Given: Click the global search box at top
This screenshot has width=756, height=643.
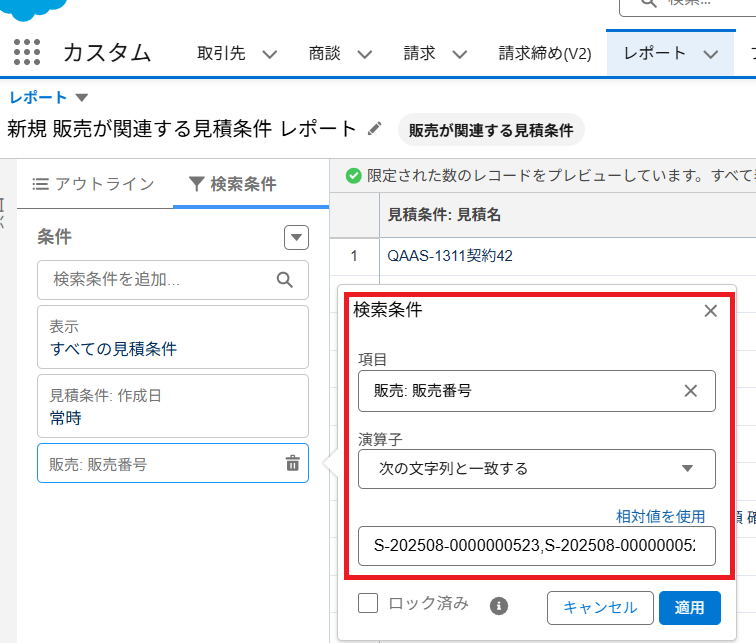Looking at the screenshot, I should point(688,7).
